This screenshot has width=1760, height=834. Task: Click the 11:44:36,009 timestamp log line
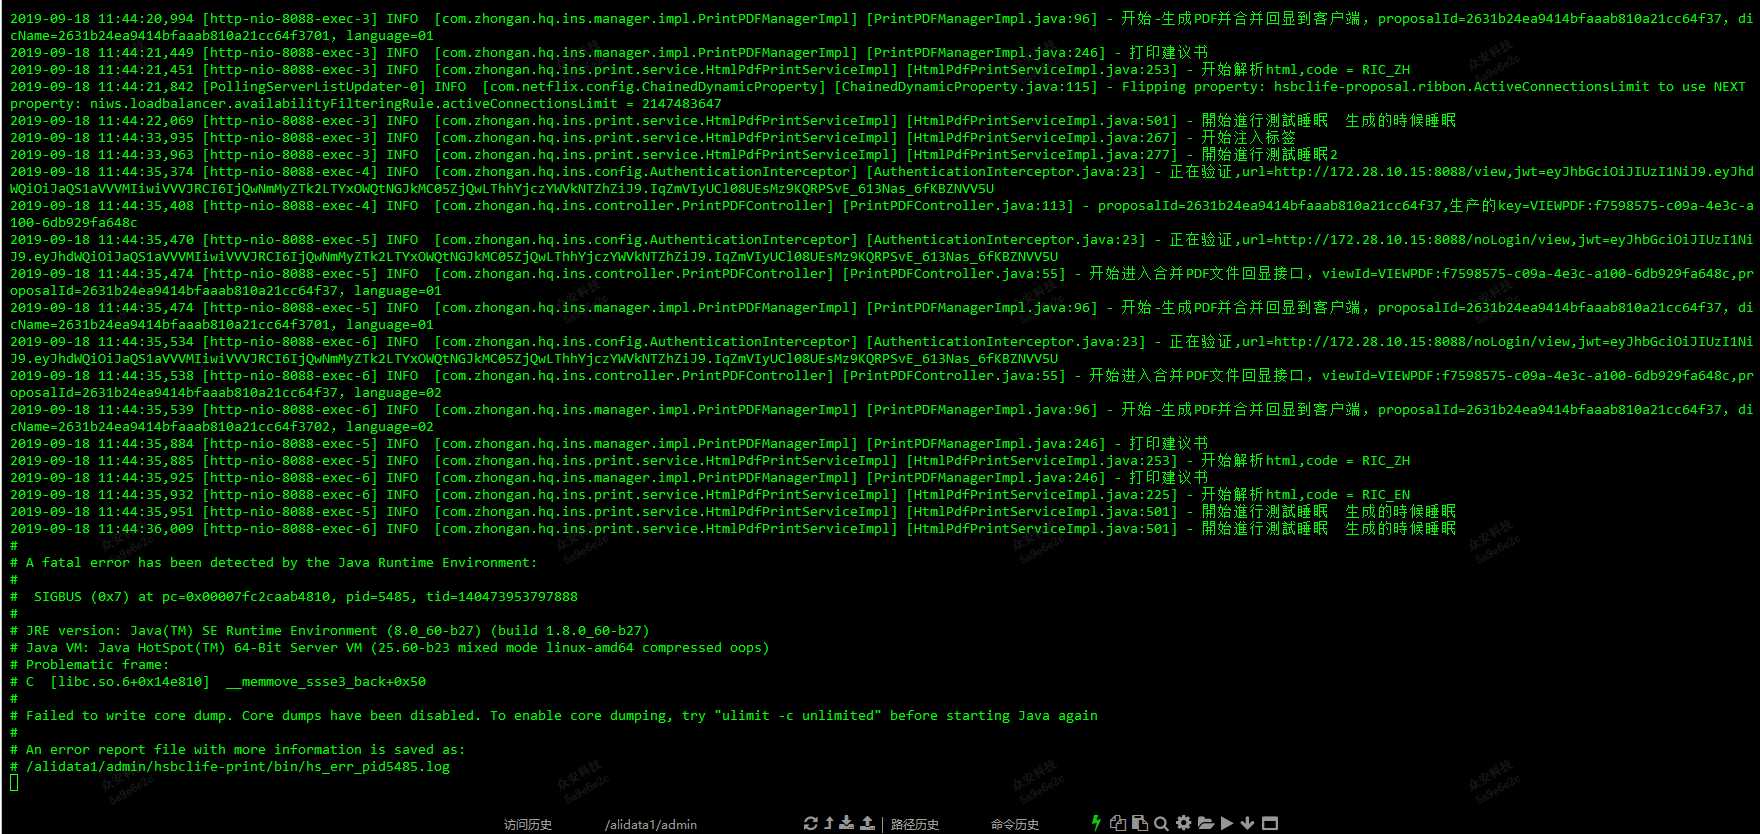click(x=733, y=529)
